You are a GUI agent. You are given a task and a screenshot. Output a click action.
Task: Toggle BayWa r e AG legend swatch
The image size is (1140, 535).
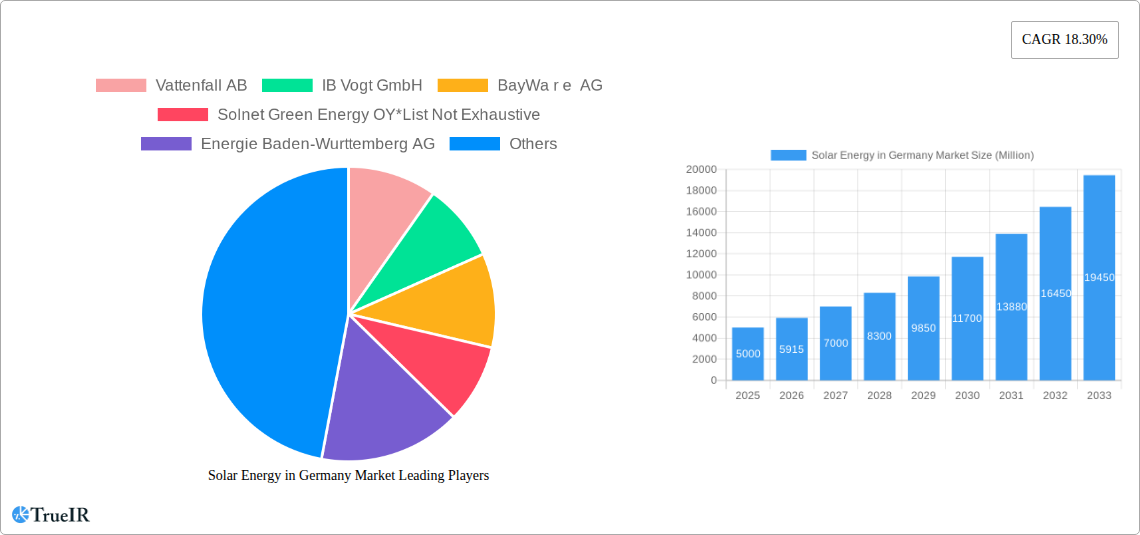pyautogui.click(x=462, y=85)
